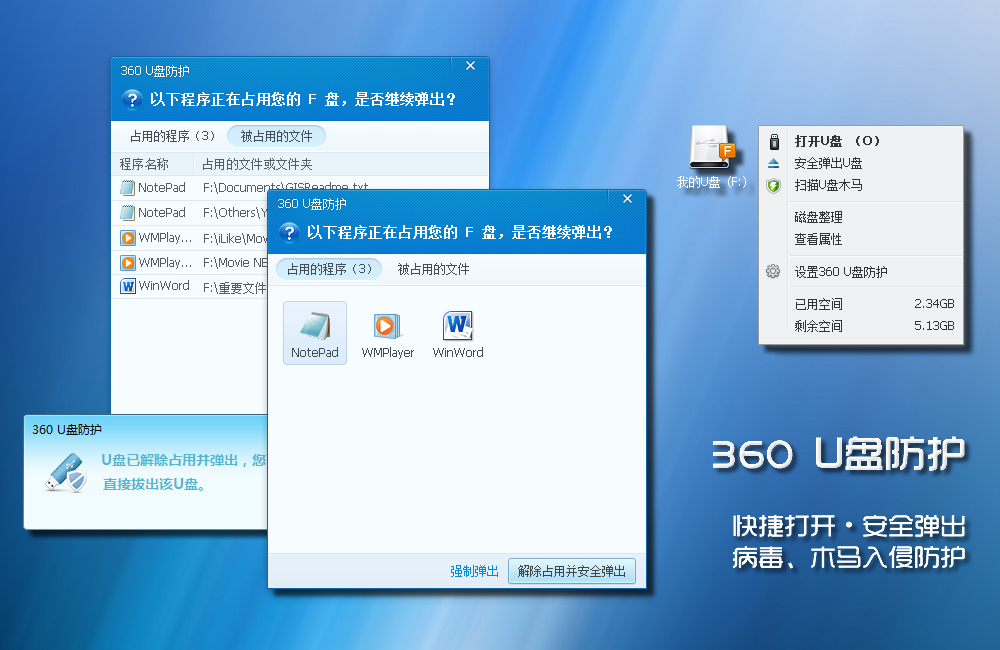Click the 占用的文件或文件夹 column header
This screenshot has height=650, width=1000.
click(x=257, y=164)
